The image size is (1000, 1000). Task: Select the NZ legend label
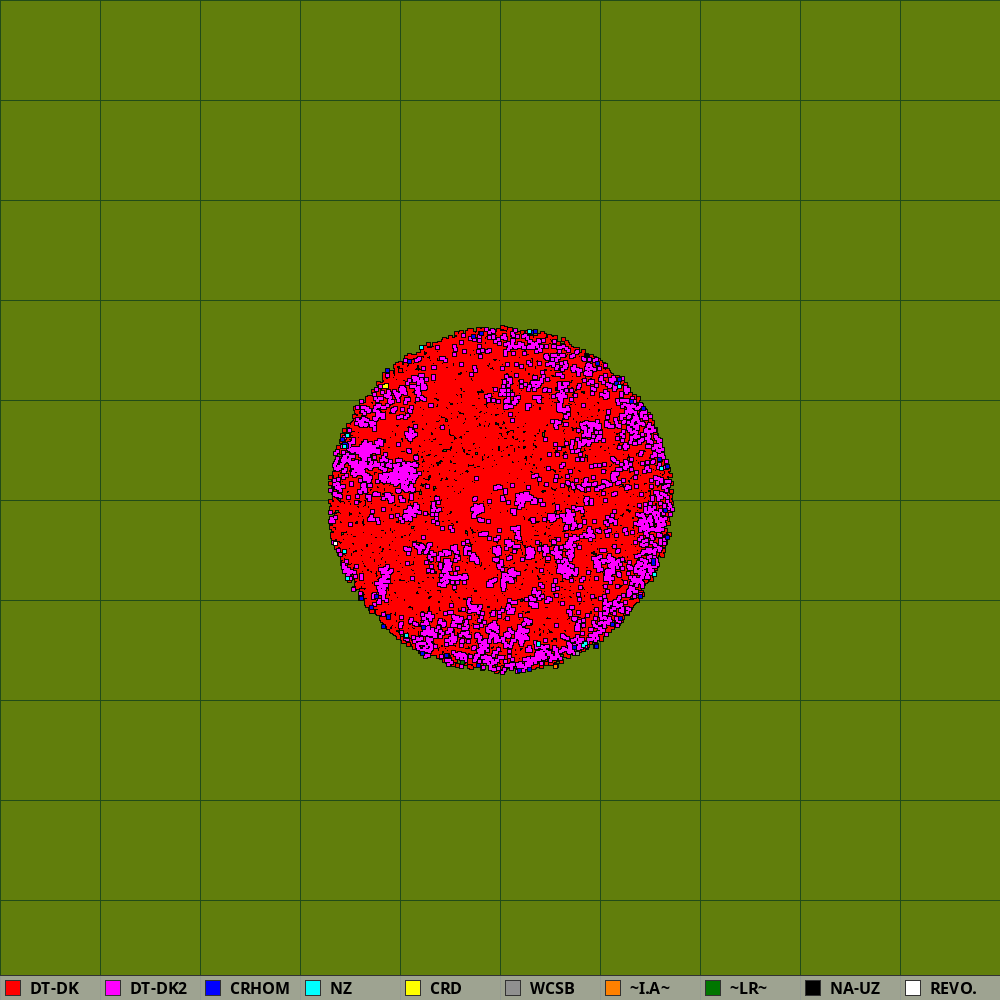(x=341, y=989)
